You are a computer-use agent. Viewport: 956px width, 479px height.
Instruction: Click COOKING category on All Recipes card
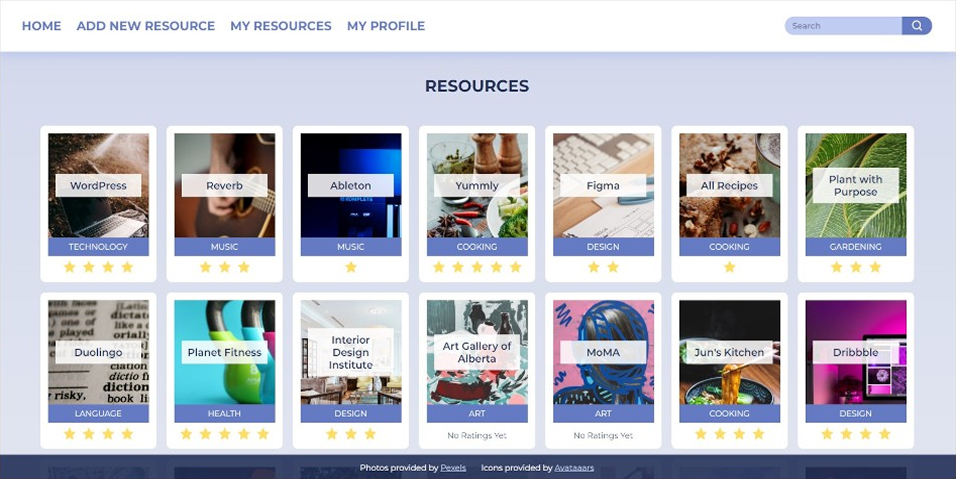pyautogui.click(x=729, y=247)
